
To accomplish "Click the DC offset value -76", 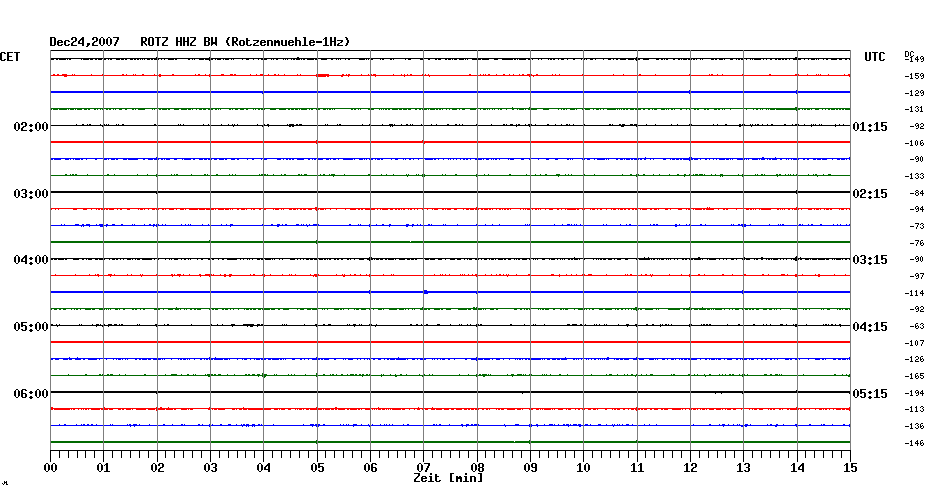I will pyautogui.click(x=916, y=243).
